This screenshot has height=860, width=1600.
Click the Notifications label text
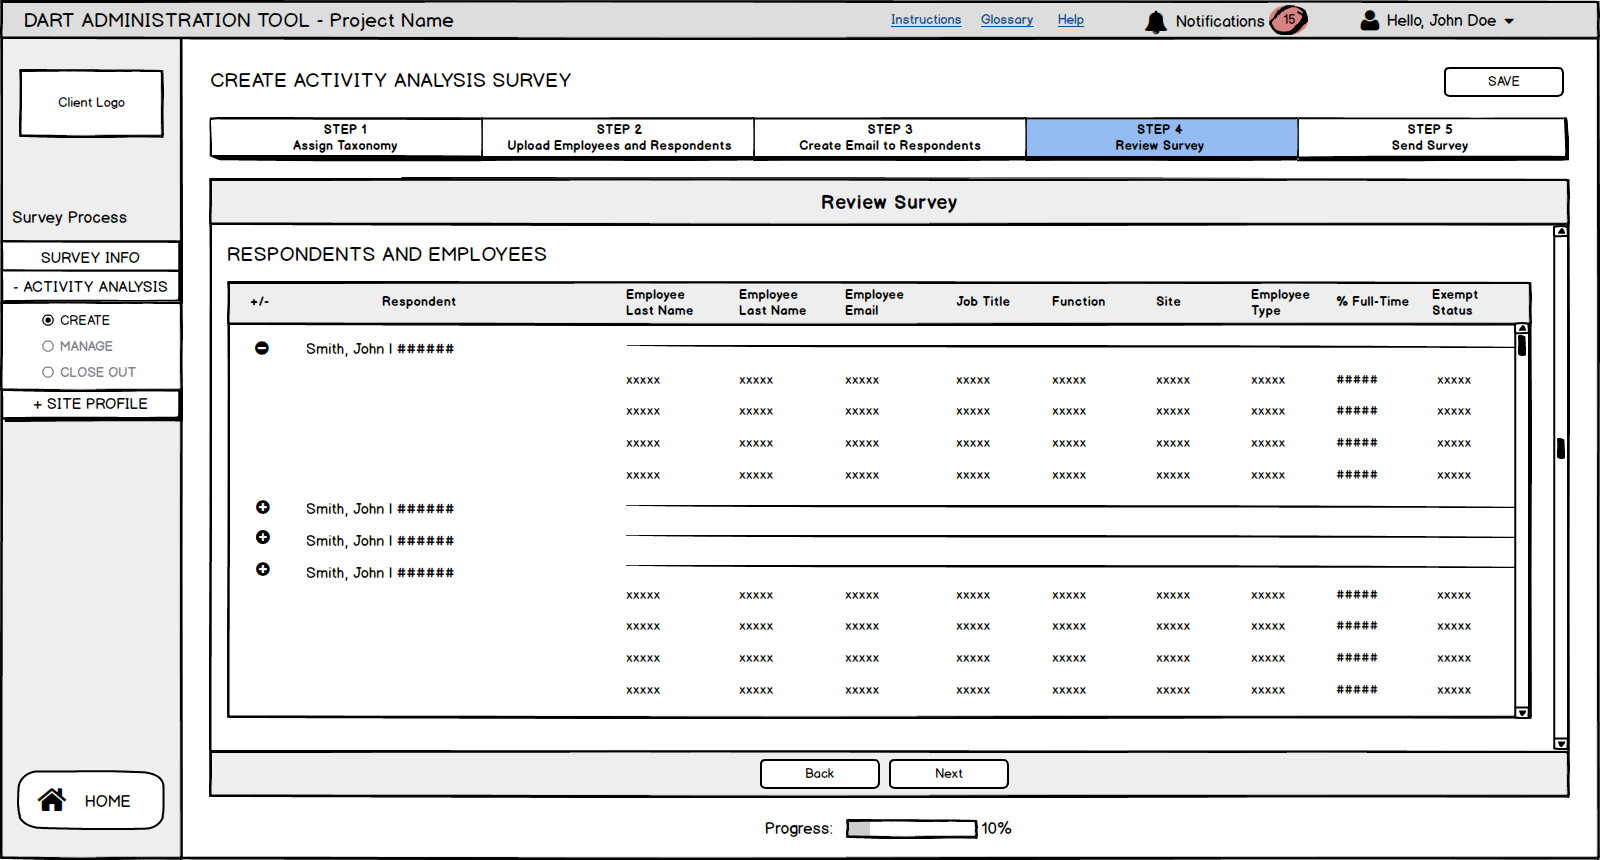click(1220, 21)
